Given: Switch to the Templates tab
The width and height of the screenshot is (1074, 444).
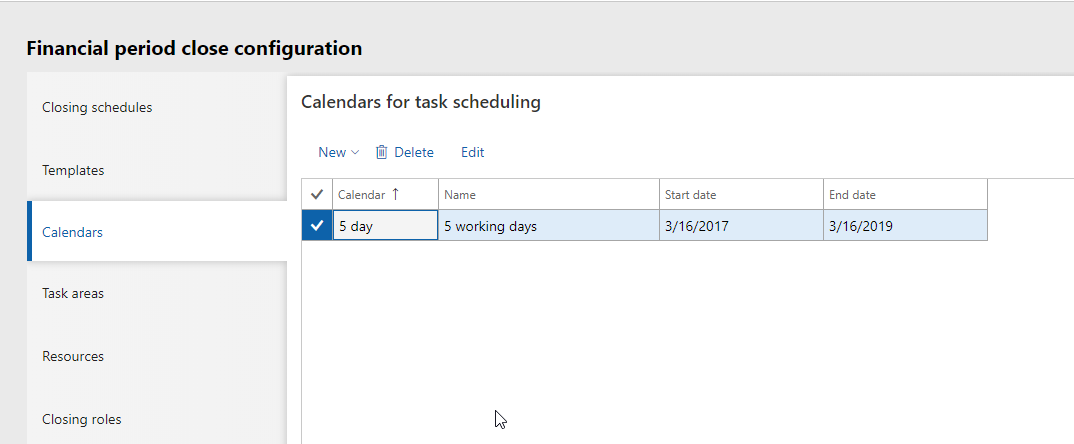Looking at the screenshot, I should coord(73,170).
